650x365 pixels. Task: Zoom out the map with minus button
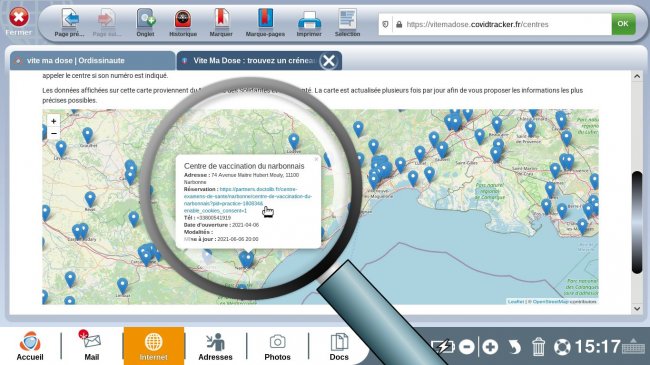(x=53, y=133)
